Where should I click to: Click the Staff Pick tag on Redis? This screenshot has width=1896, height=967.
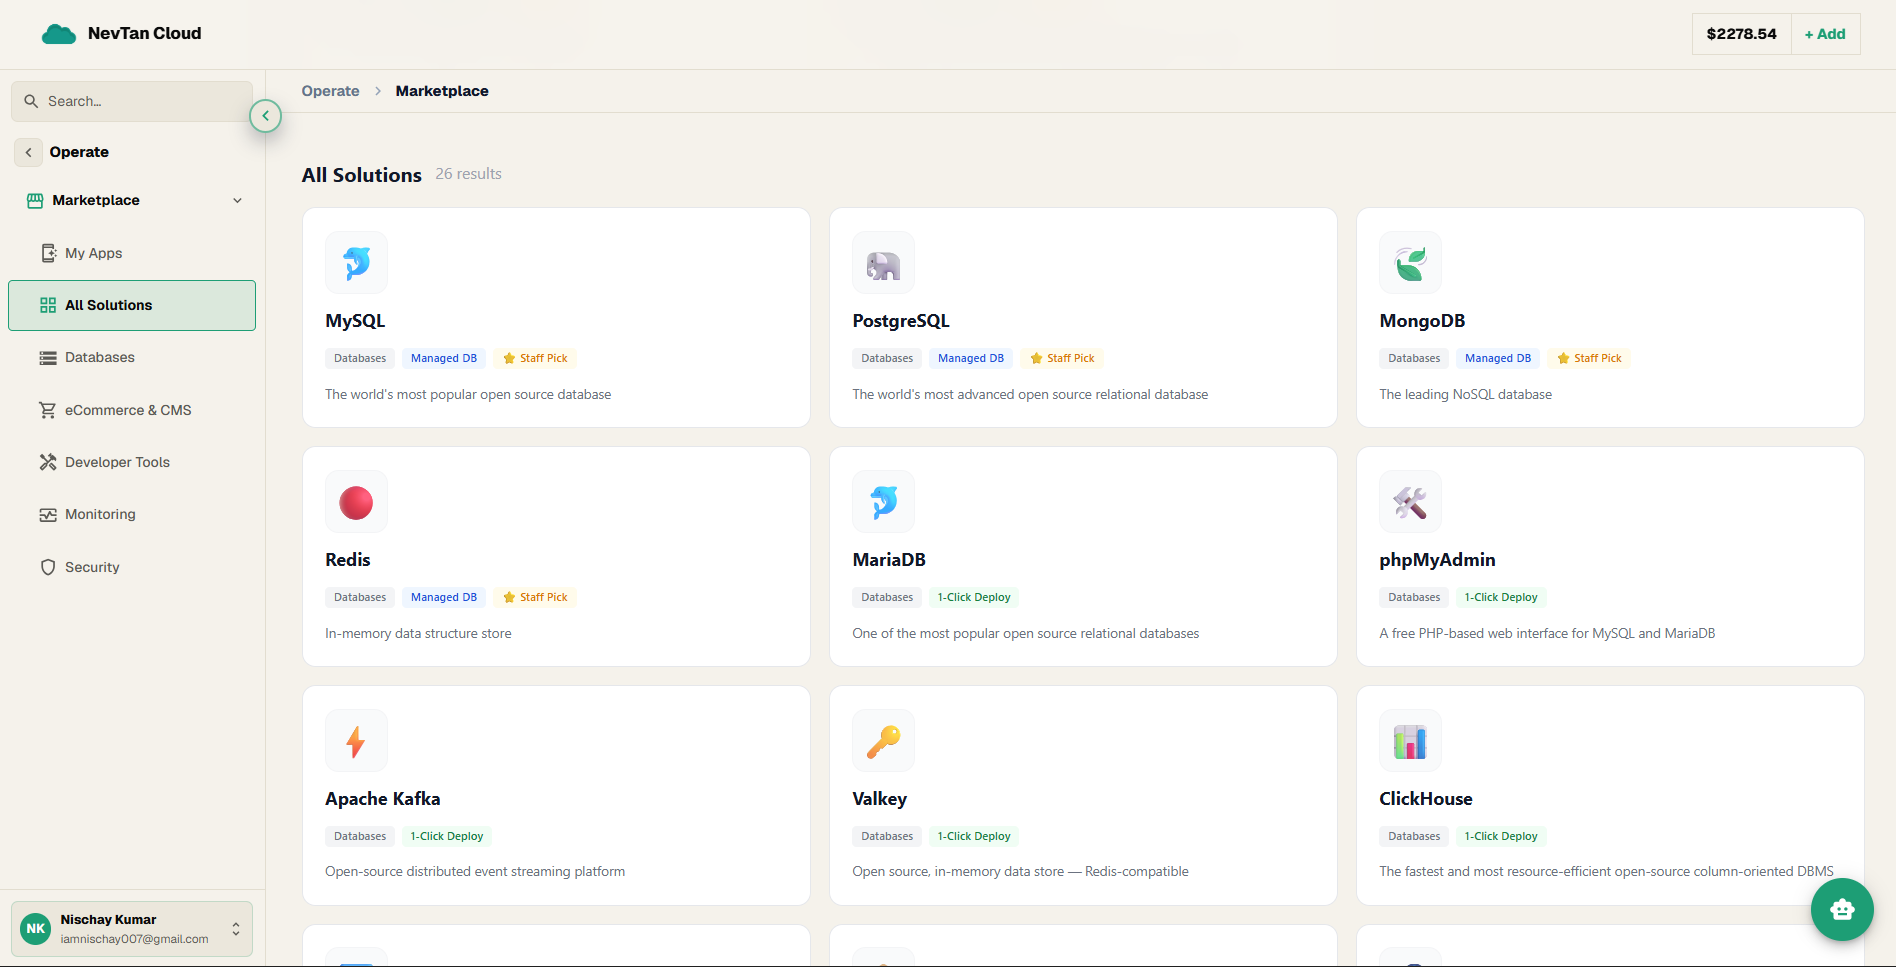(535, 597)
